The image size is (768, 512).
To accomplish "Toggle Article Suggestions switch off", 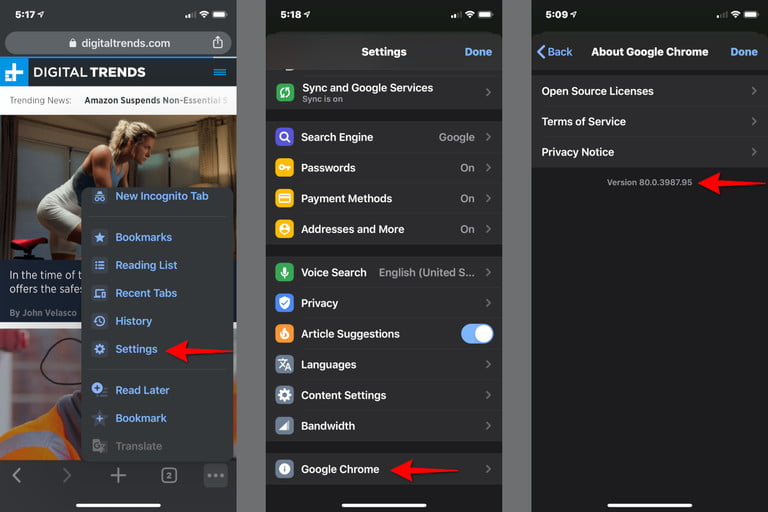I will pos(477,334).
